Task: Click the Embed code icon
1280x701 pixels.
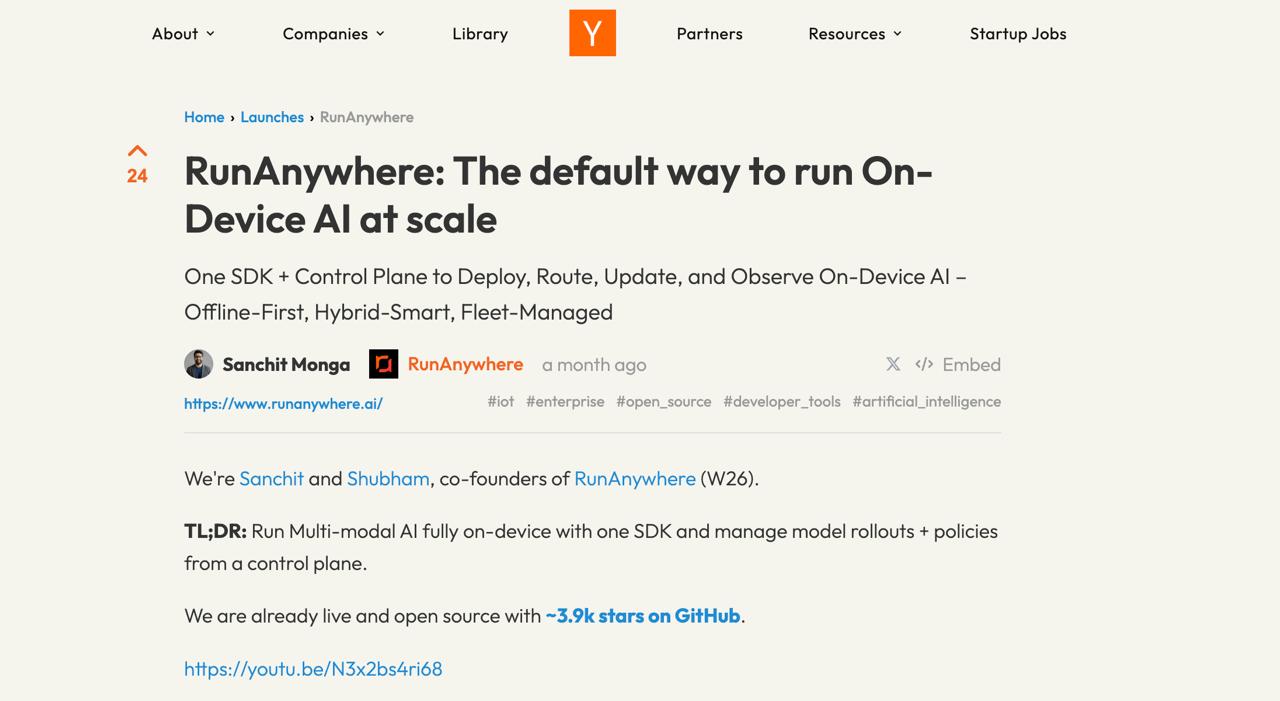Action: coord(924,364)
